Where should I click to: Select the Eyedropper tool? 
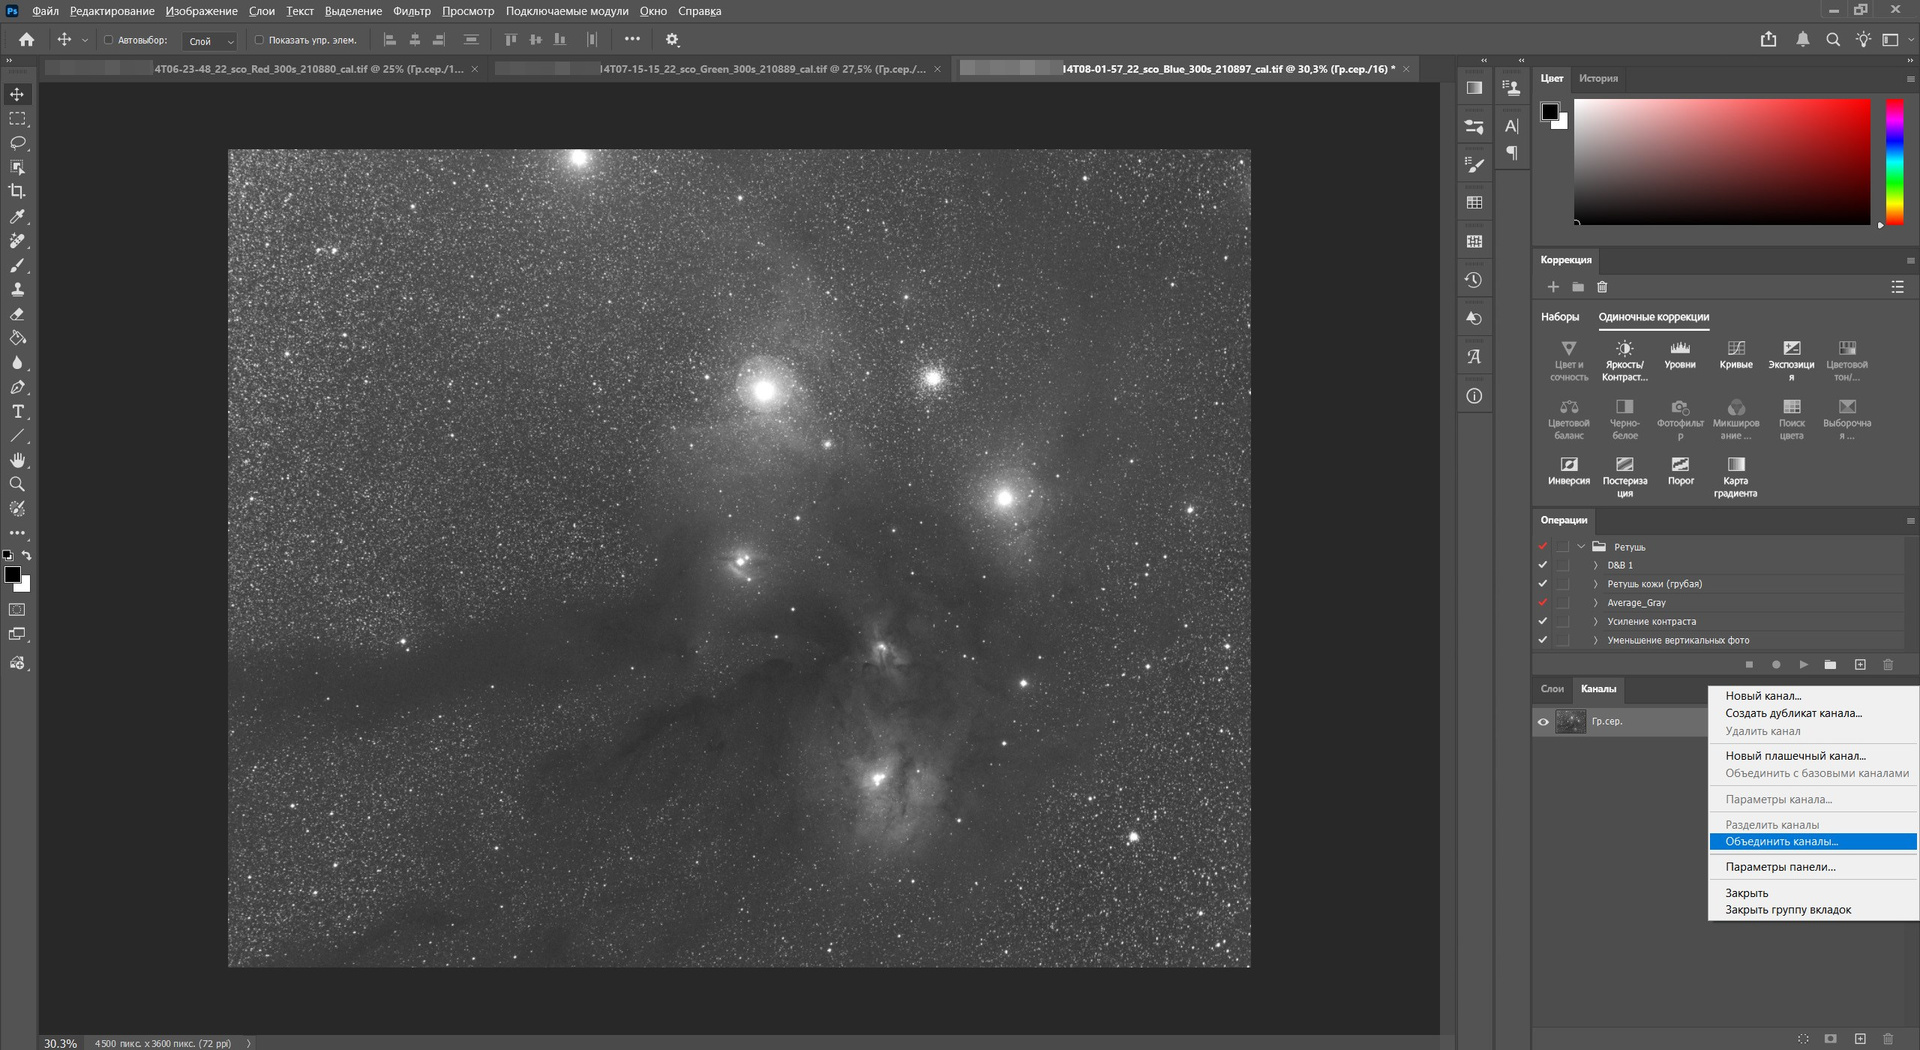point(17,217)
